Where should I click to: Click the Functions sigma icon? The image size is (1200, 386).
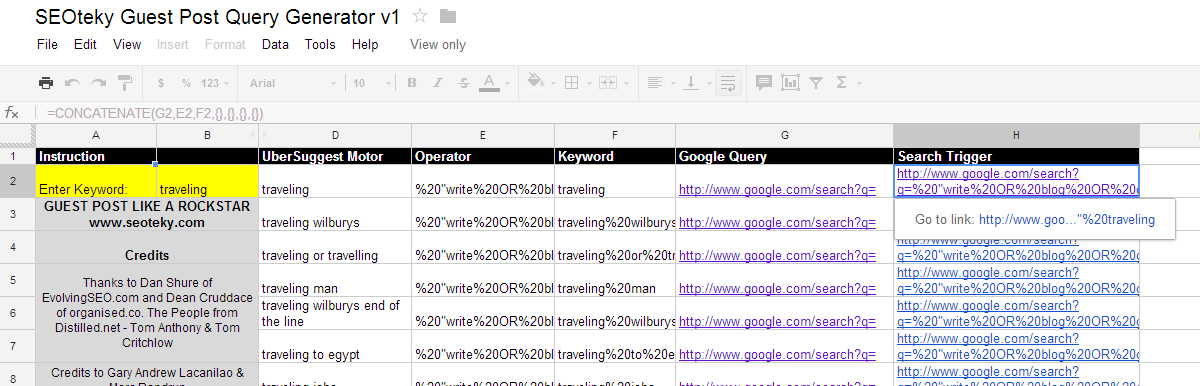click(840, 83)
